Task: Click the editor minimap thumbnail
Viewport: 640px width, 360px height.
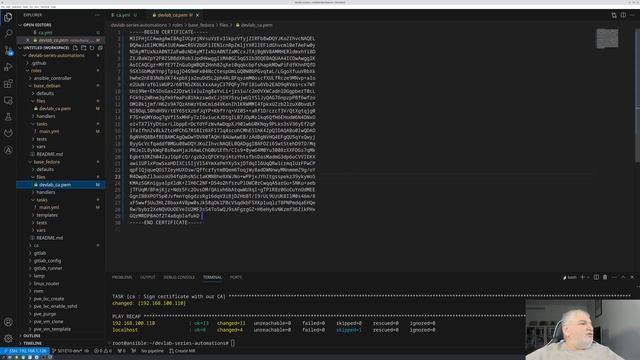Action: click(x=607, y=39)
